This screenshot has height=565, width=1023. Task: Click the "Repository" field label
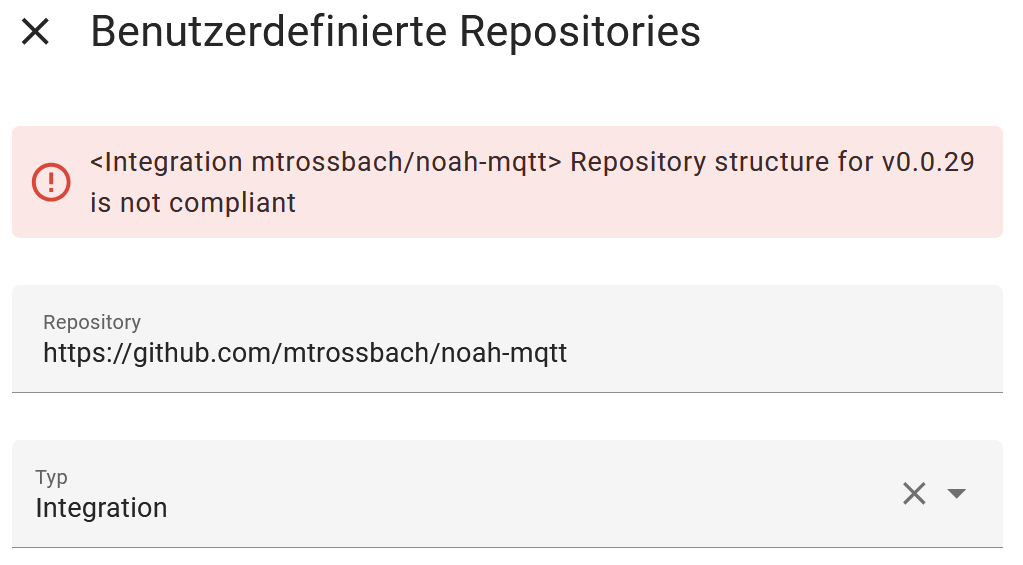[x=92, y=322]
